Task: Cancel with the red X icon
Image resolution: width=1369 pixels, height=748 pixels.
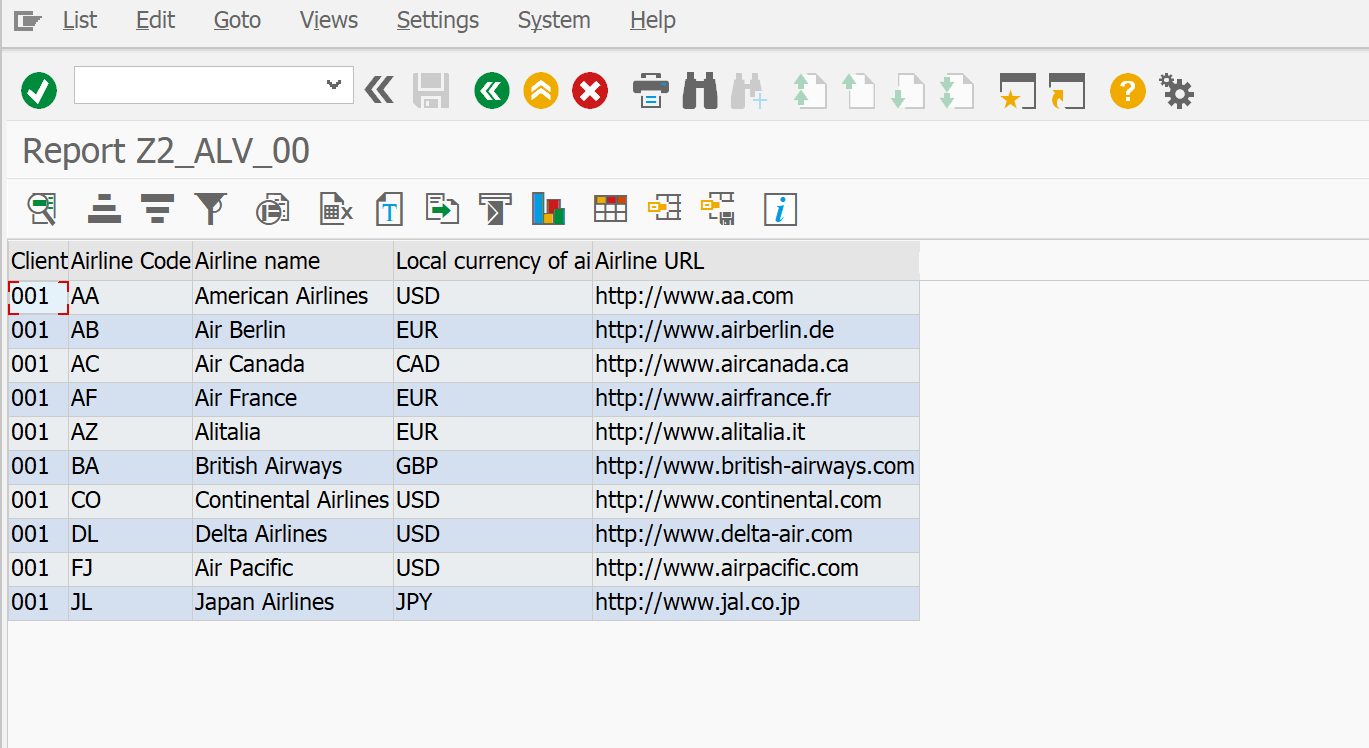Action: pos(590,92)
